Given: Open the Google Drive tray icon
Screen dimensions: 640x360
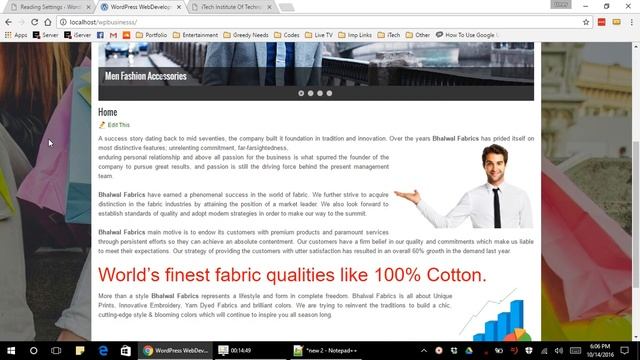Looking at the screenshot, I should tap(469, 351).
